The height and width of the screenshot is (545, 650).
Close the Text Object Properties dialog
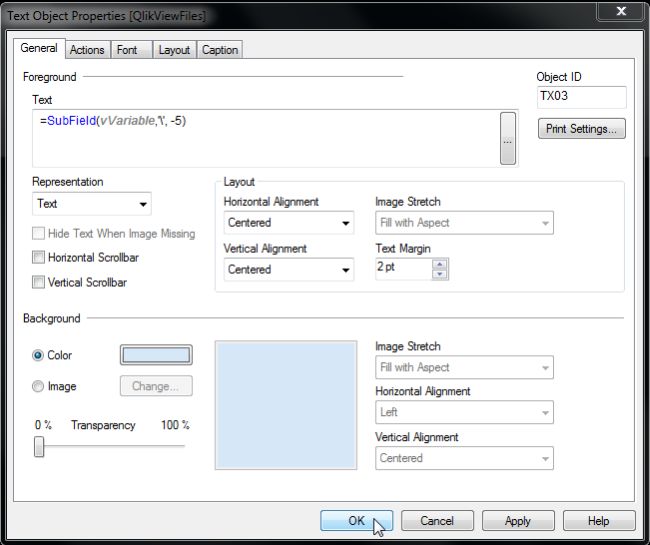[x=621, y=11]
